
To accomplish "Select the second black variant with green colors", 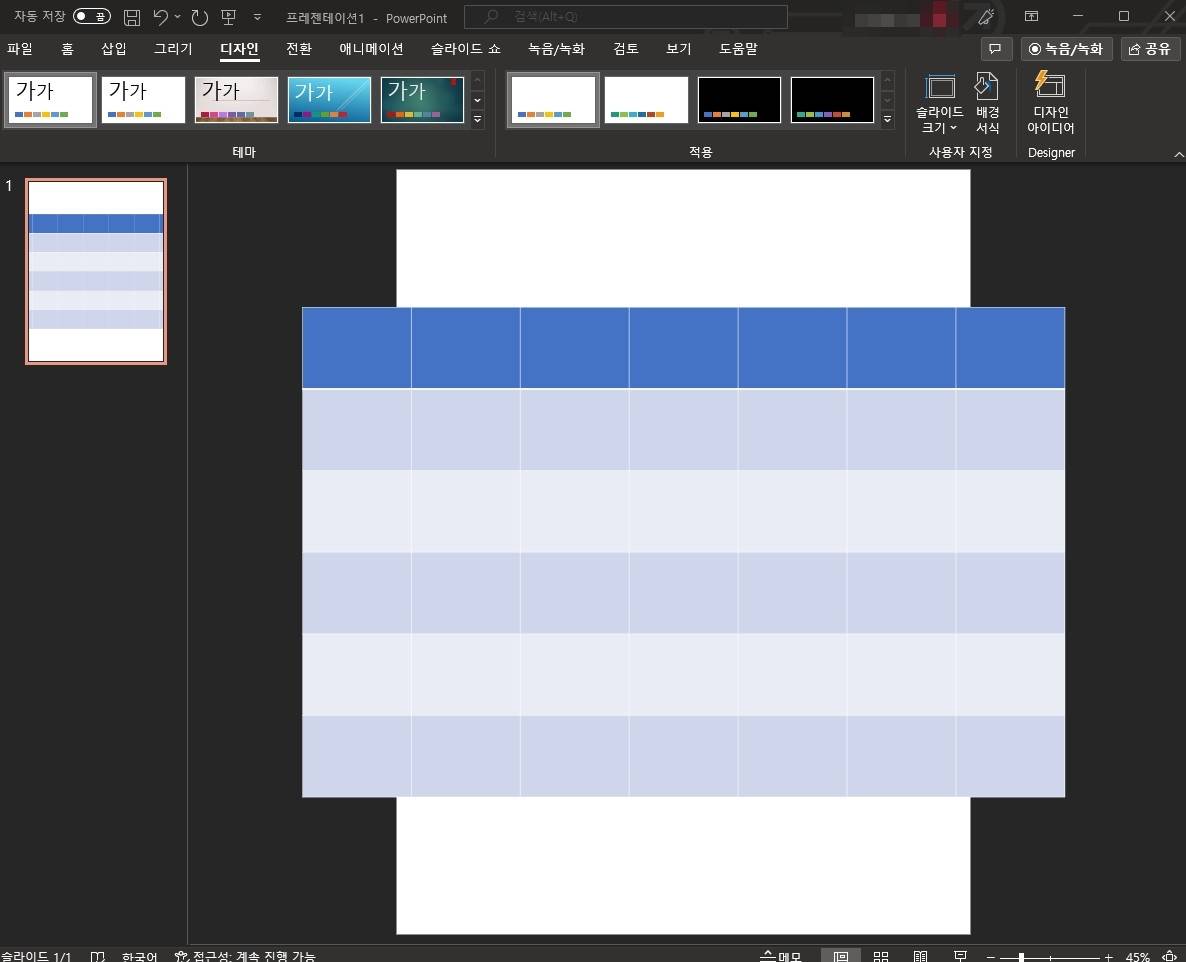I will point(832,100).
